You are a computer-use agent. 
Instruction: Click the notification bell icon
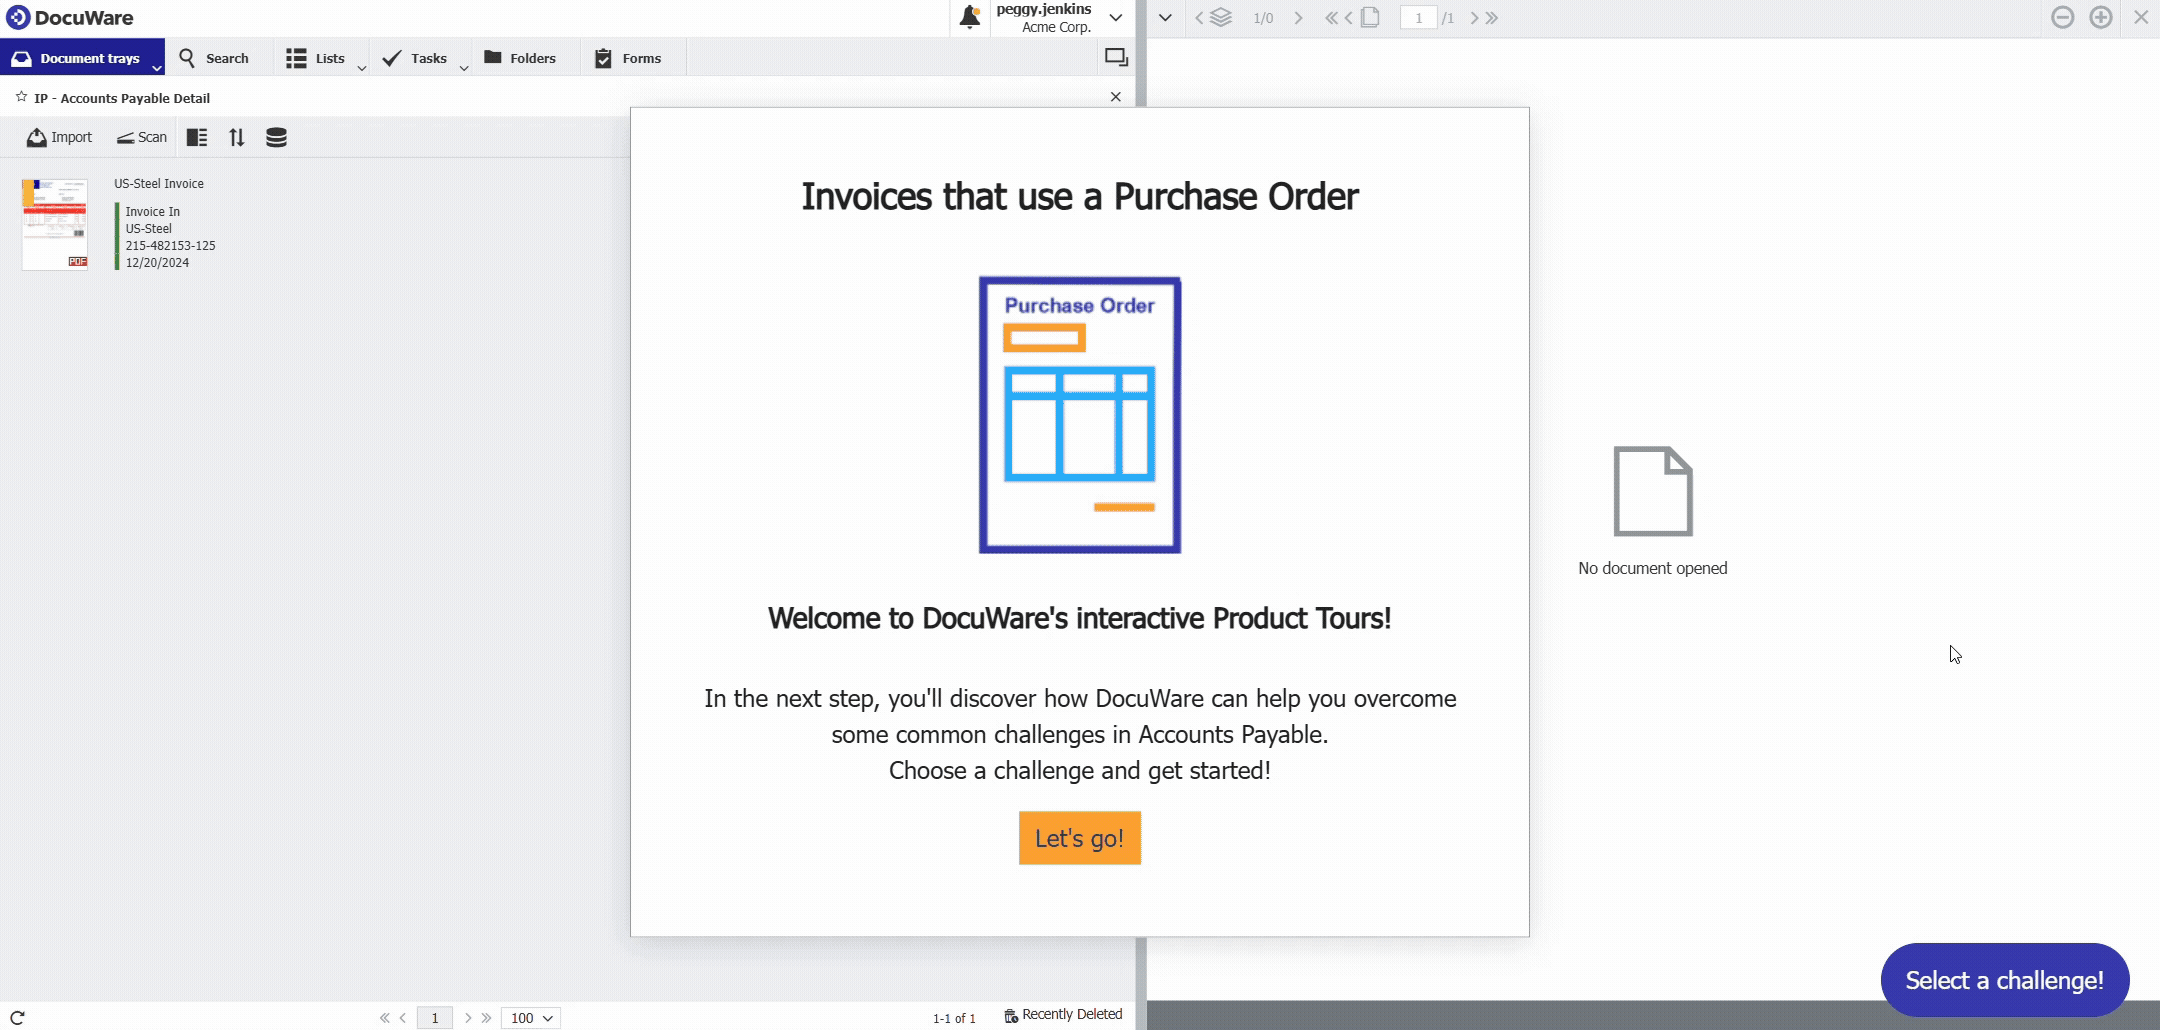pyautogui.click(x=969, y=17)
